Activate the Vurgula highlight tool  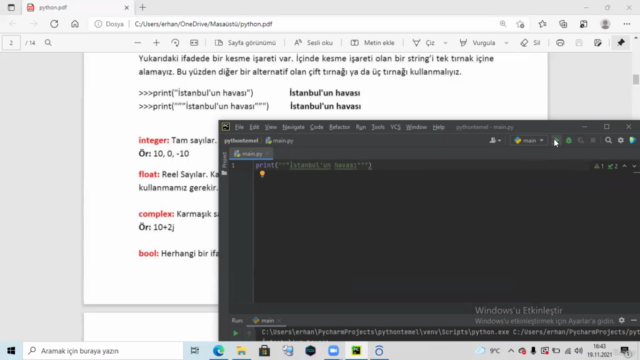(477, 43)
